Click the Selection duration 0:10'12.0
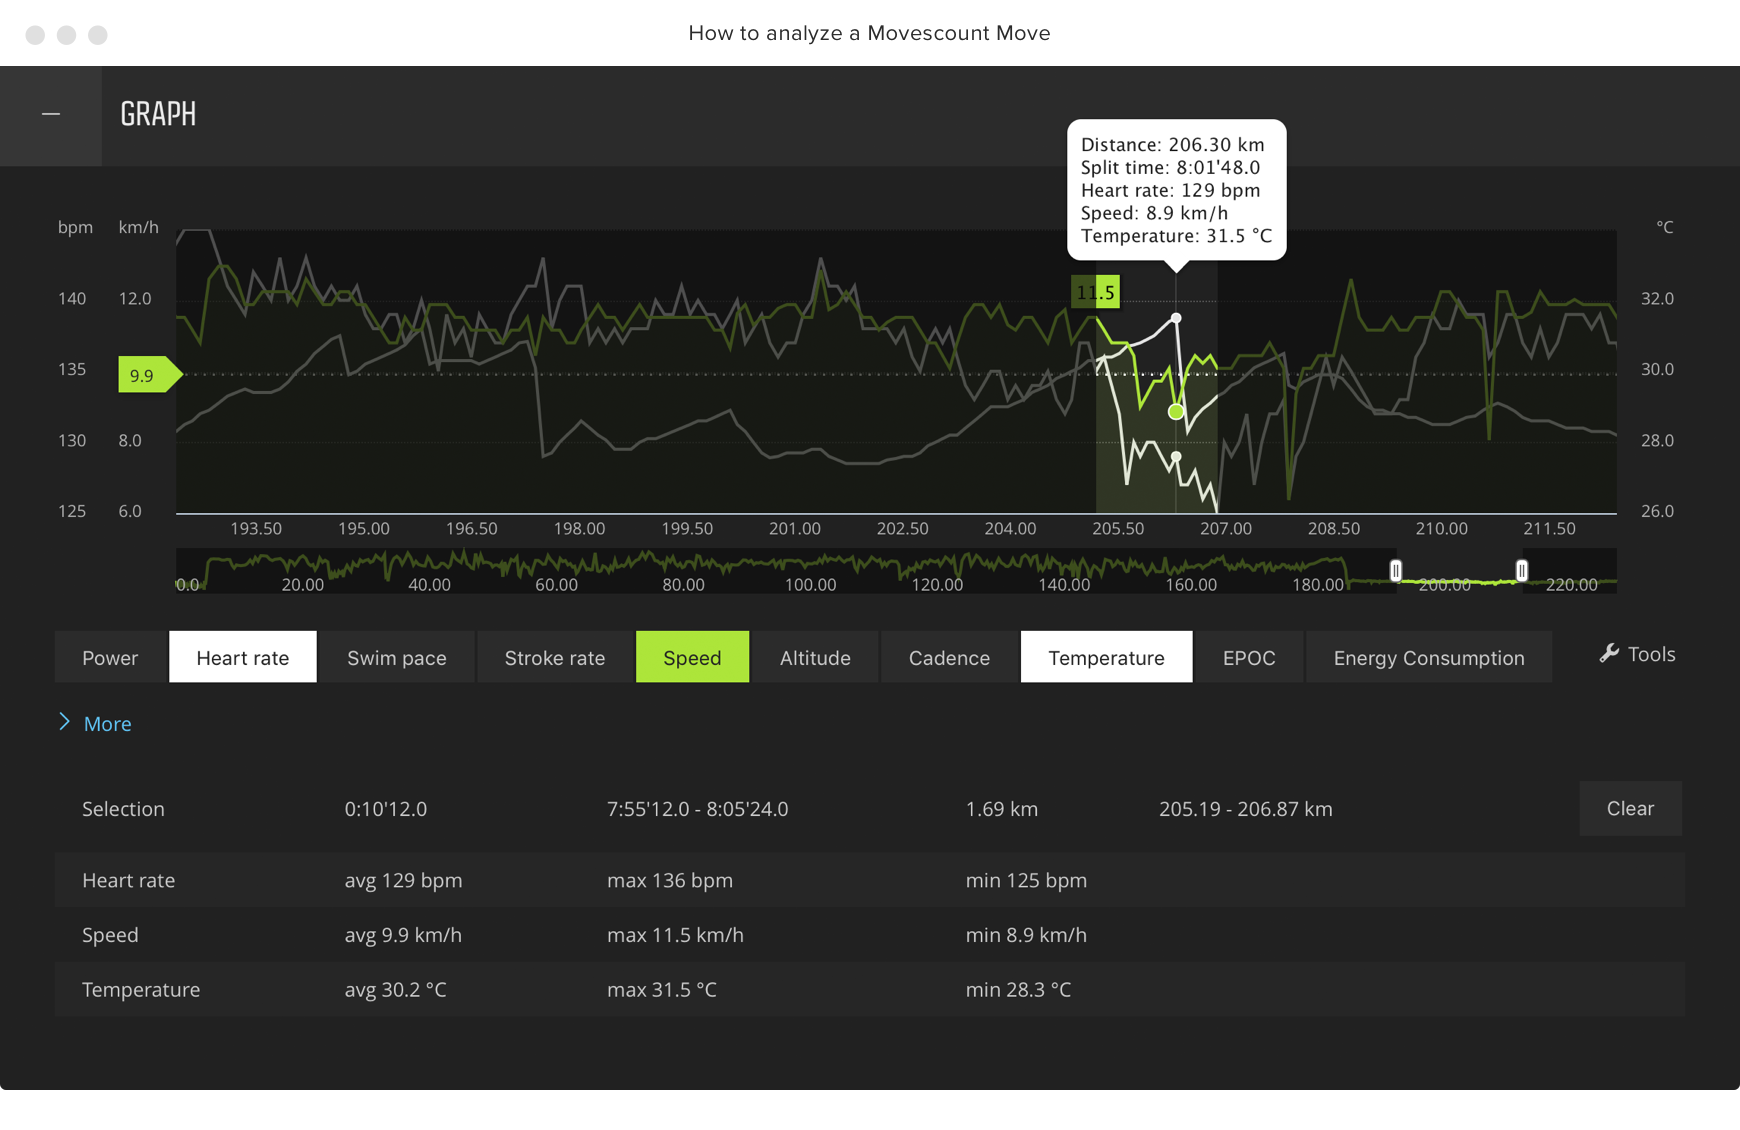The width and height of the screenshot is (1740, 1130). click(386, 809)
